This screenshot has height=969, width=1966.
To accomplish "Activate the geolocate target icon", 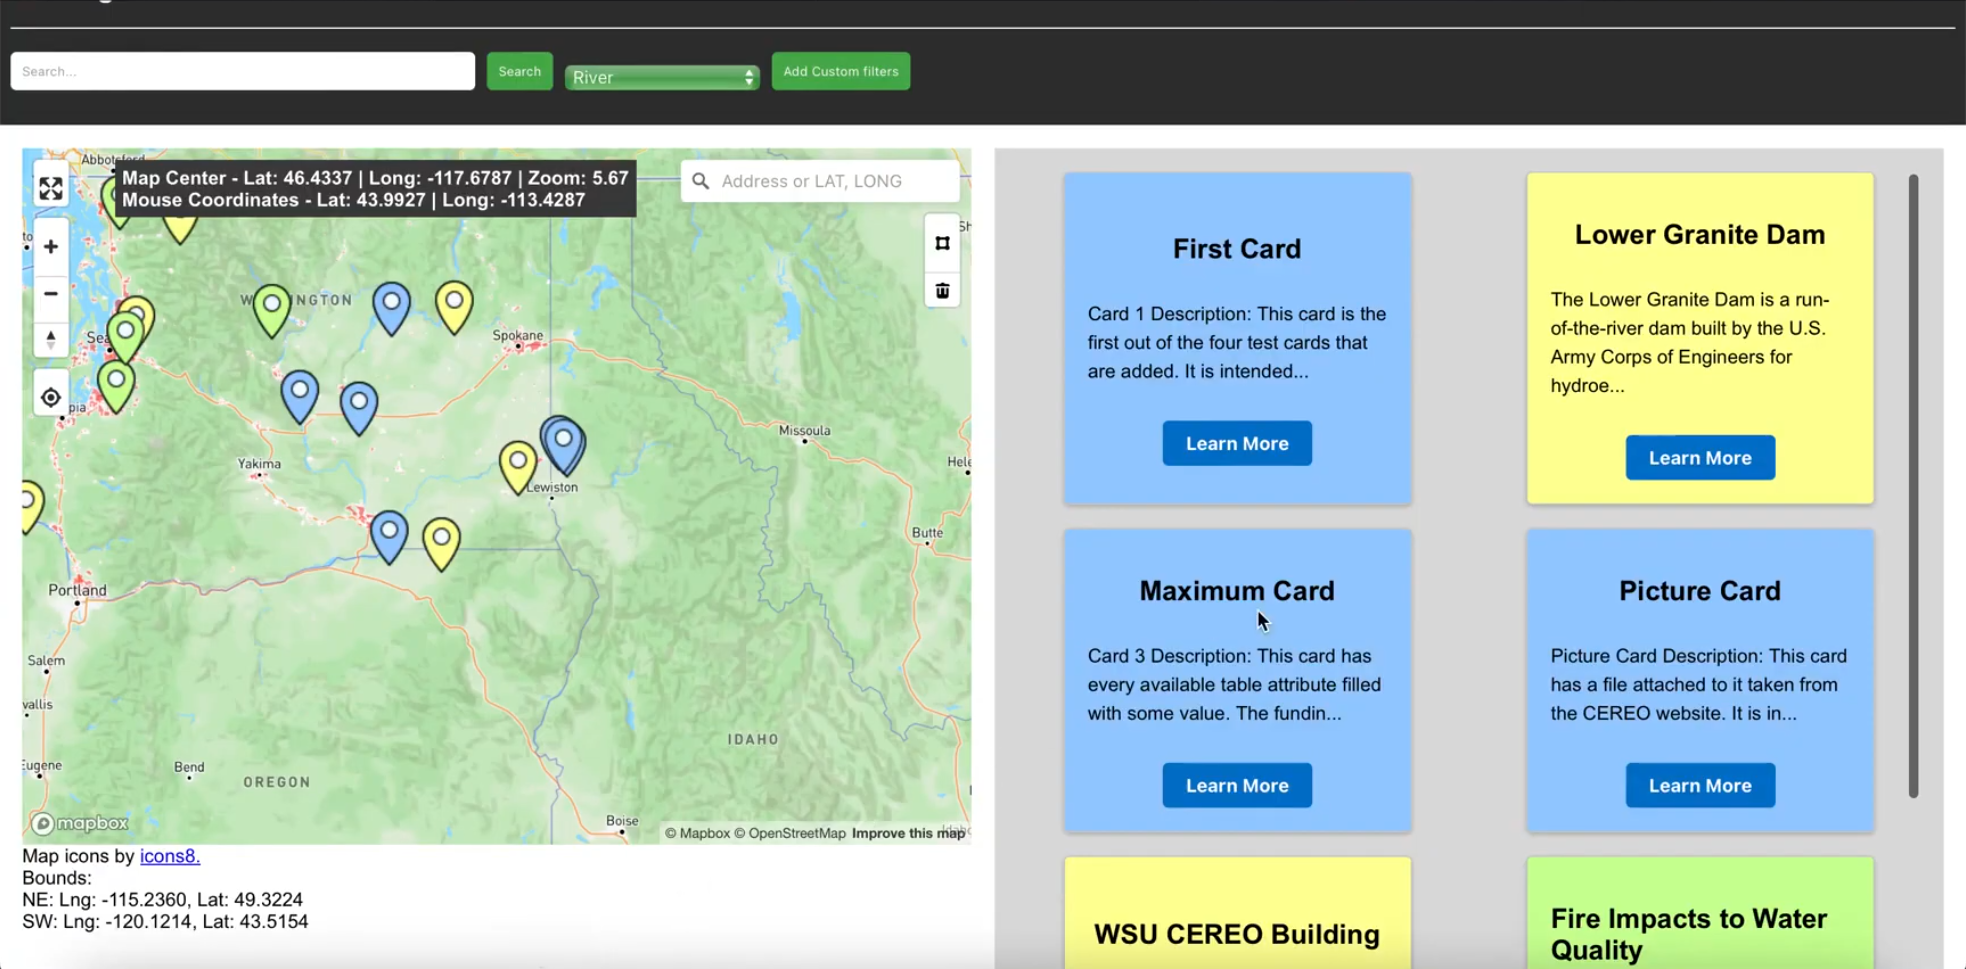I will coord(50,397).
